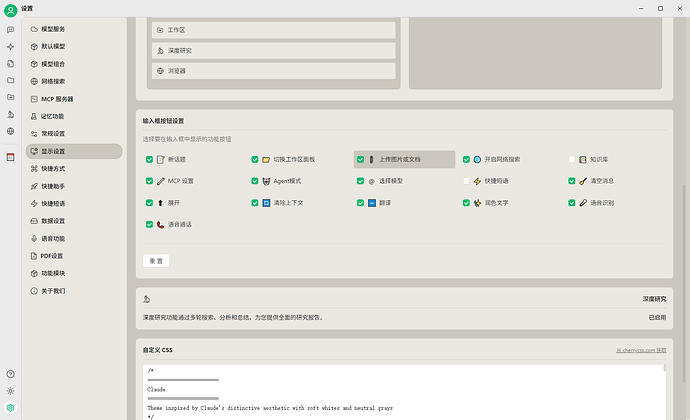Click the @ select model icon
Screen dimensions: 690x420
pos(371,181)
